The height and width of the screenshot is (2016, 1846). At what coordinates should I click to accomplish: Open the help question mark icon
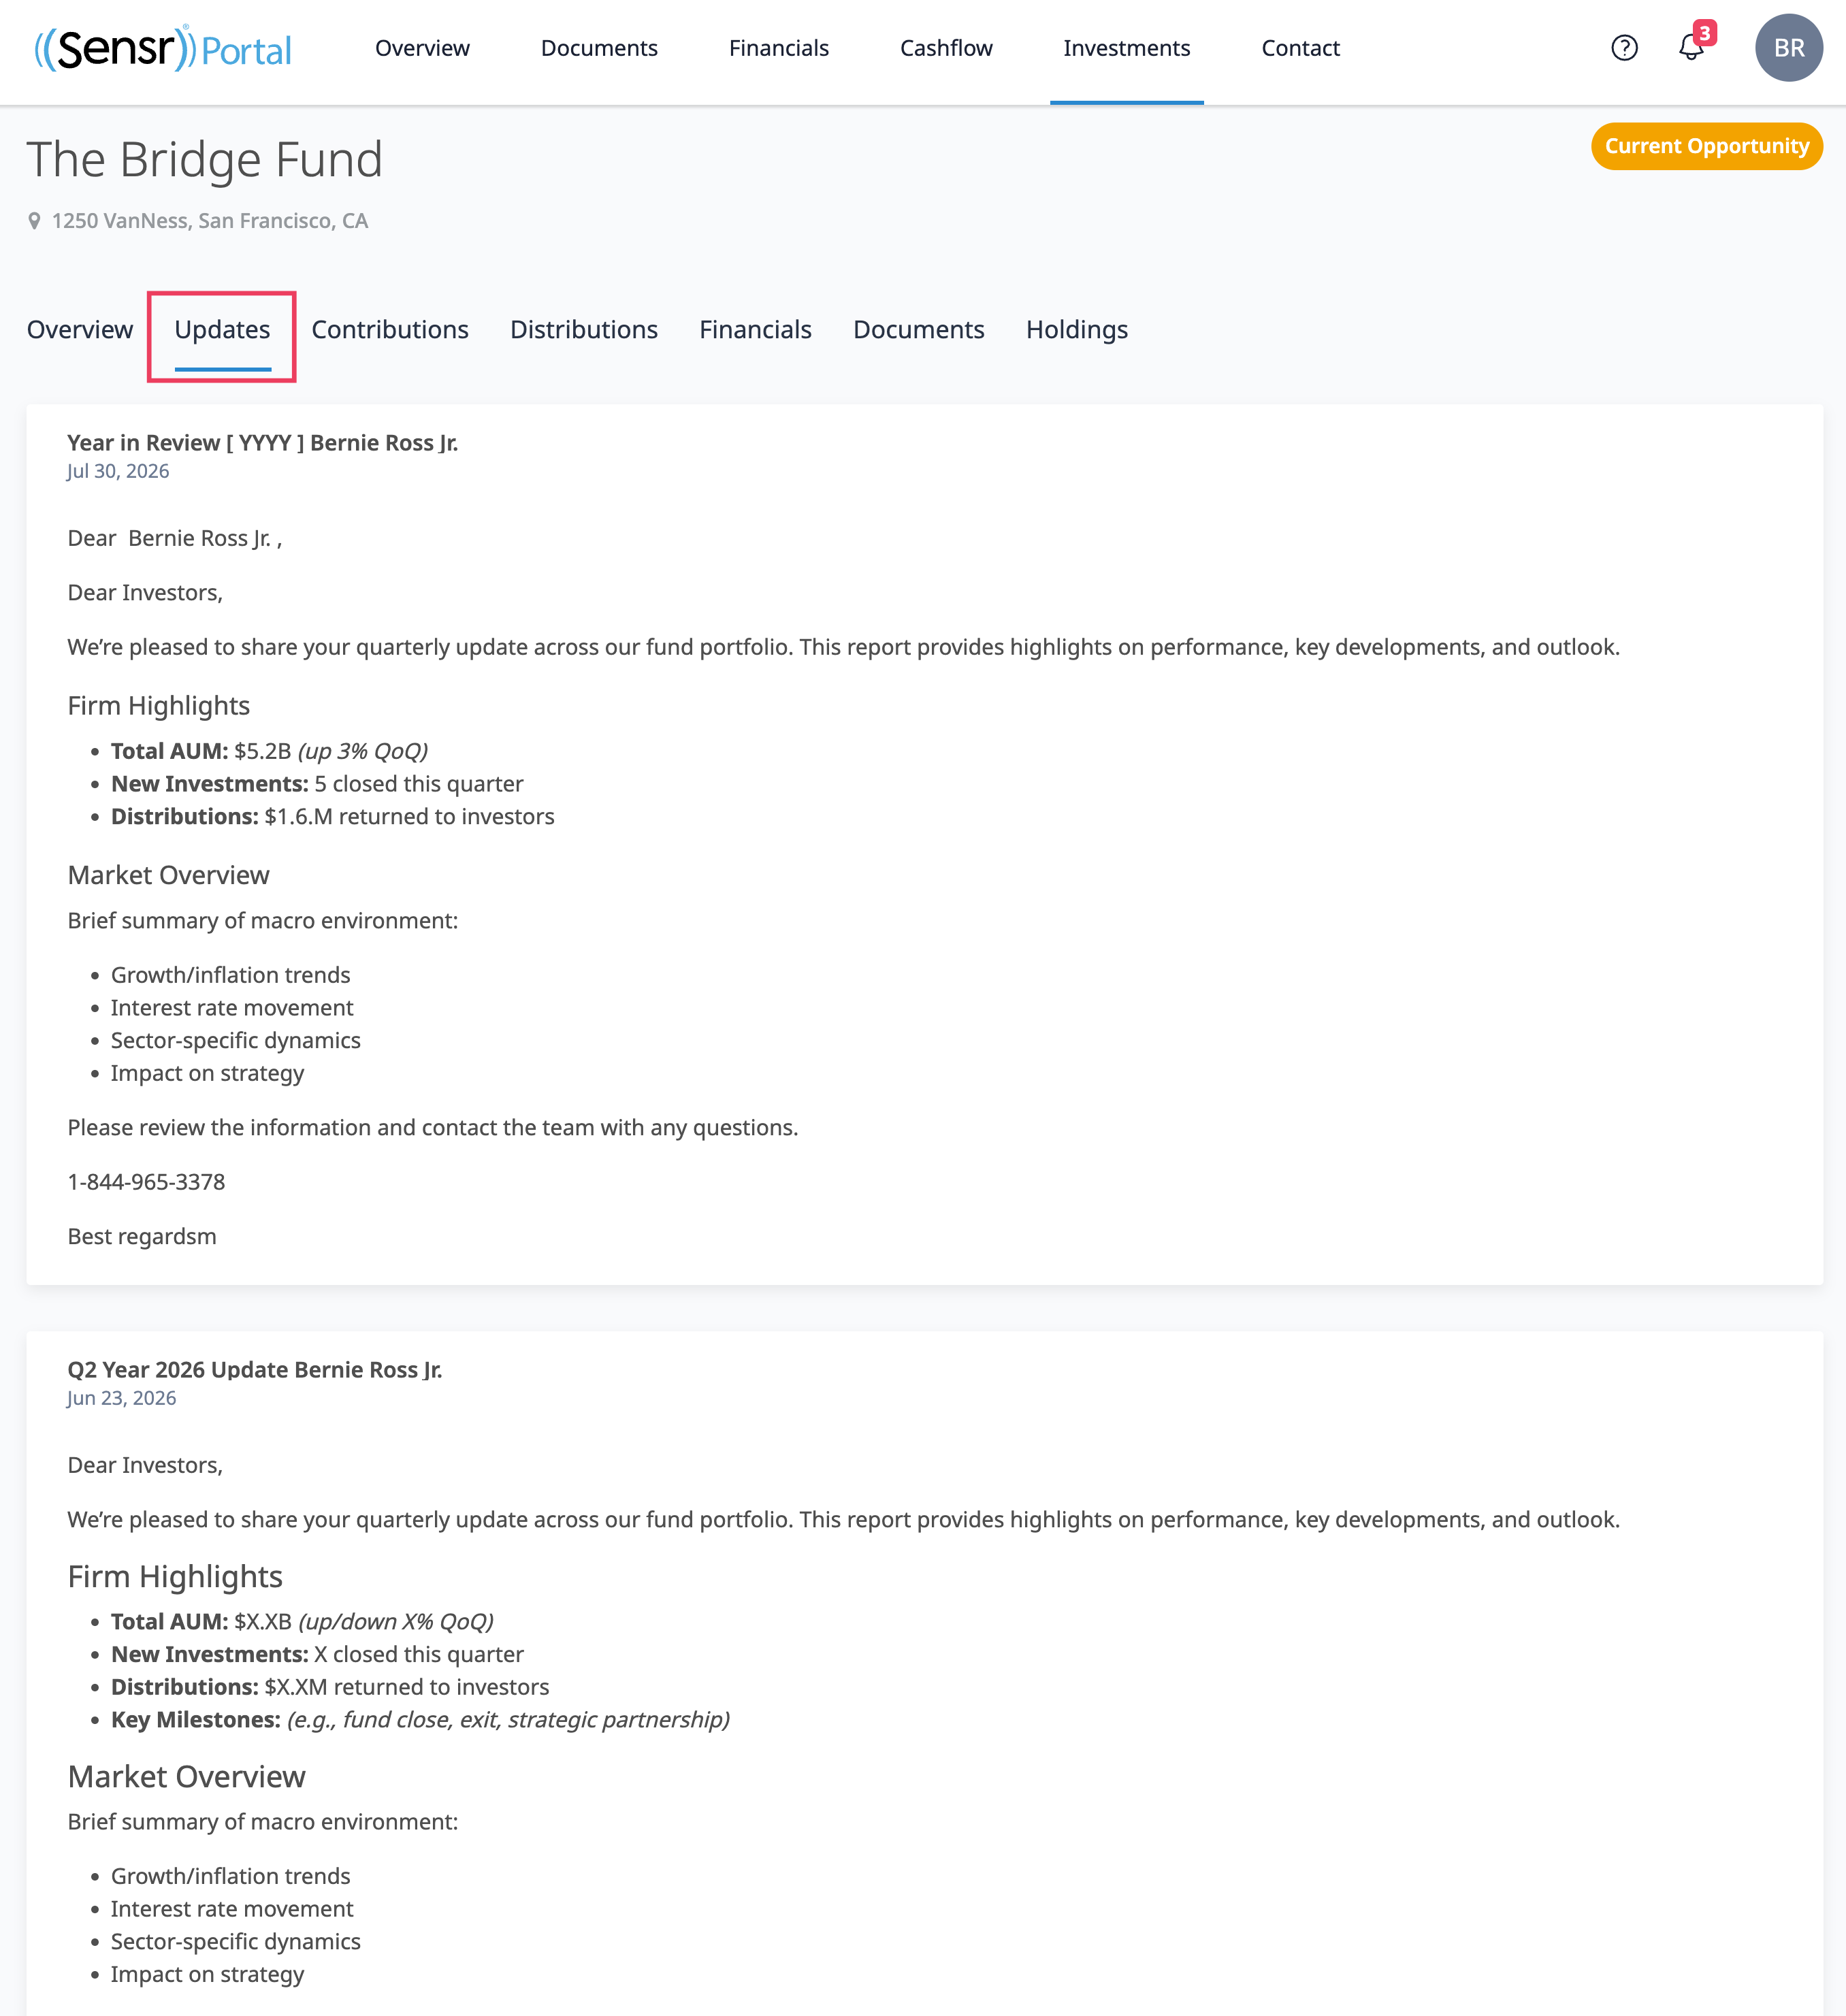1624,48
